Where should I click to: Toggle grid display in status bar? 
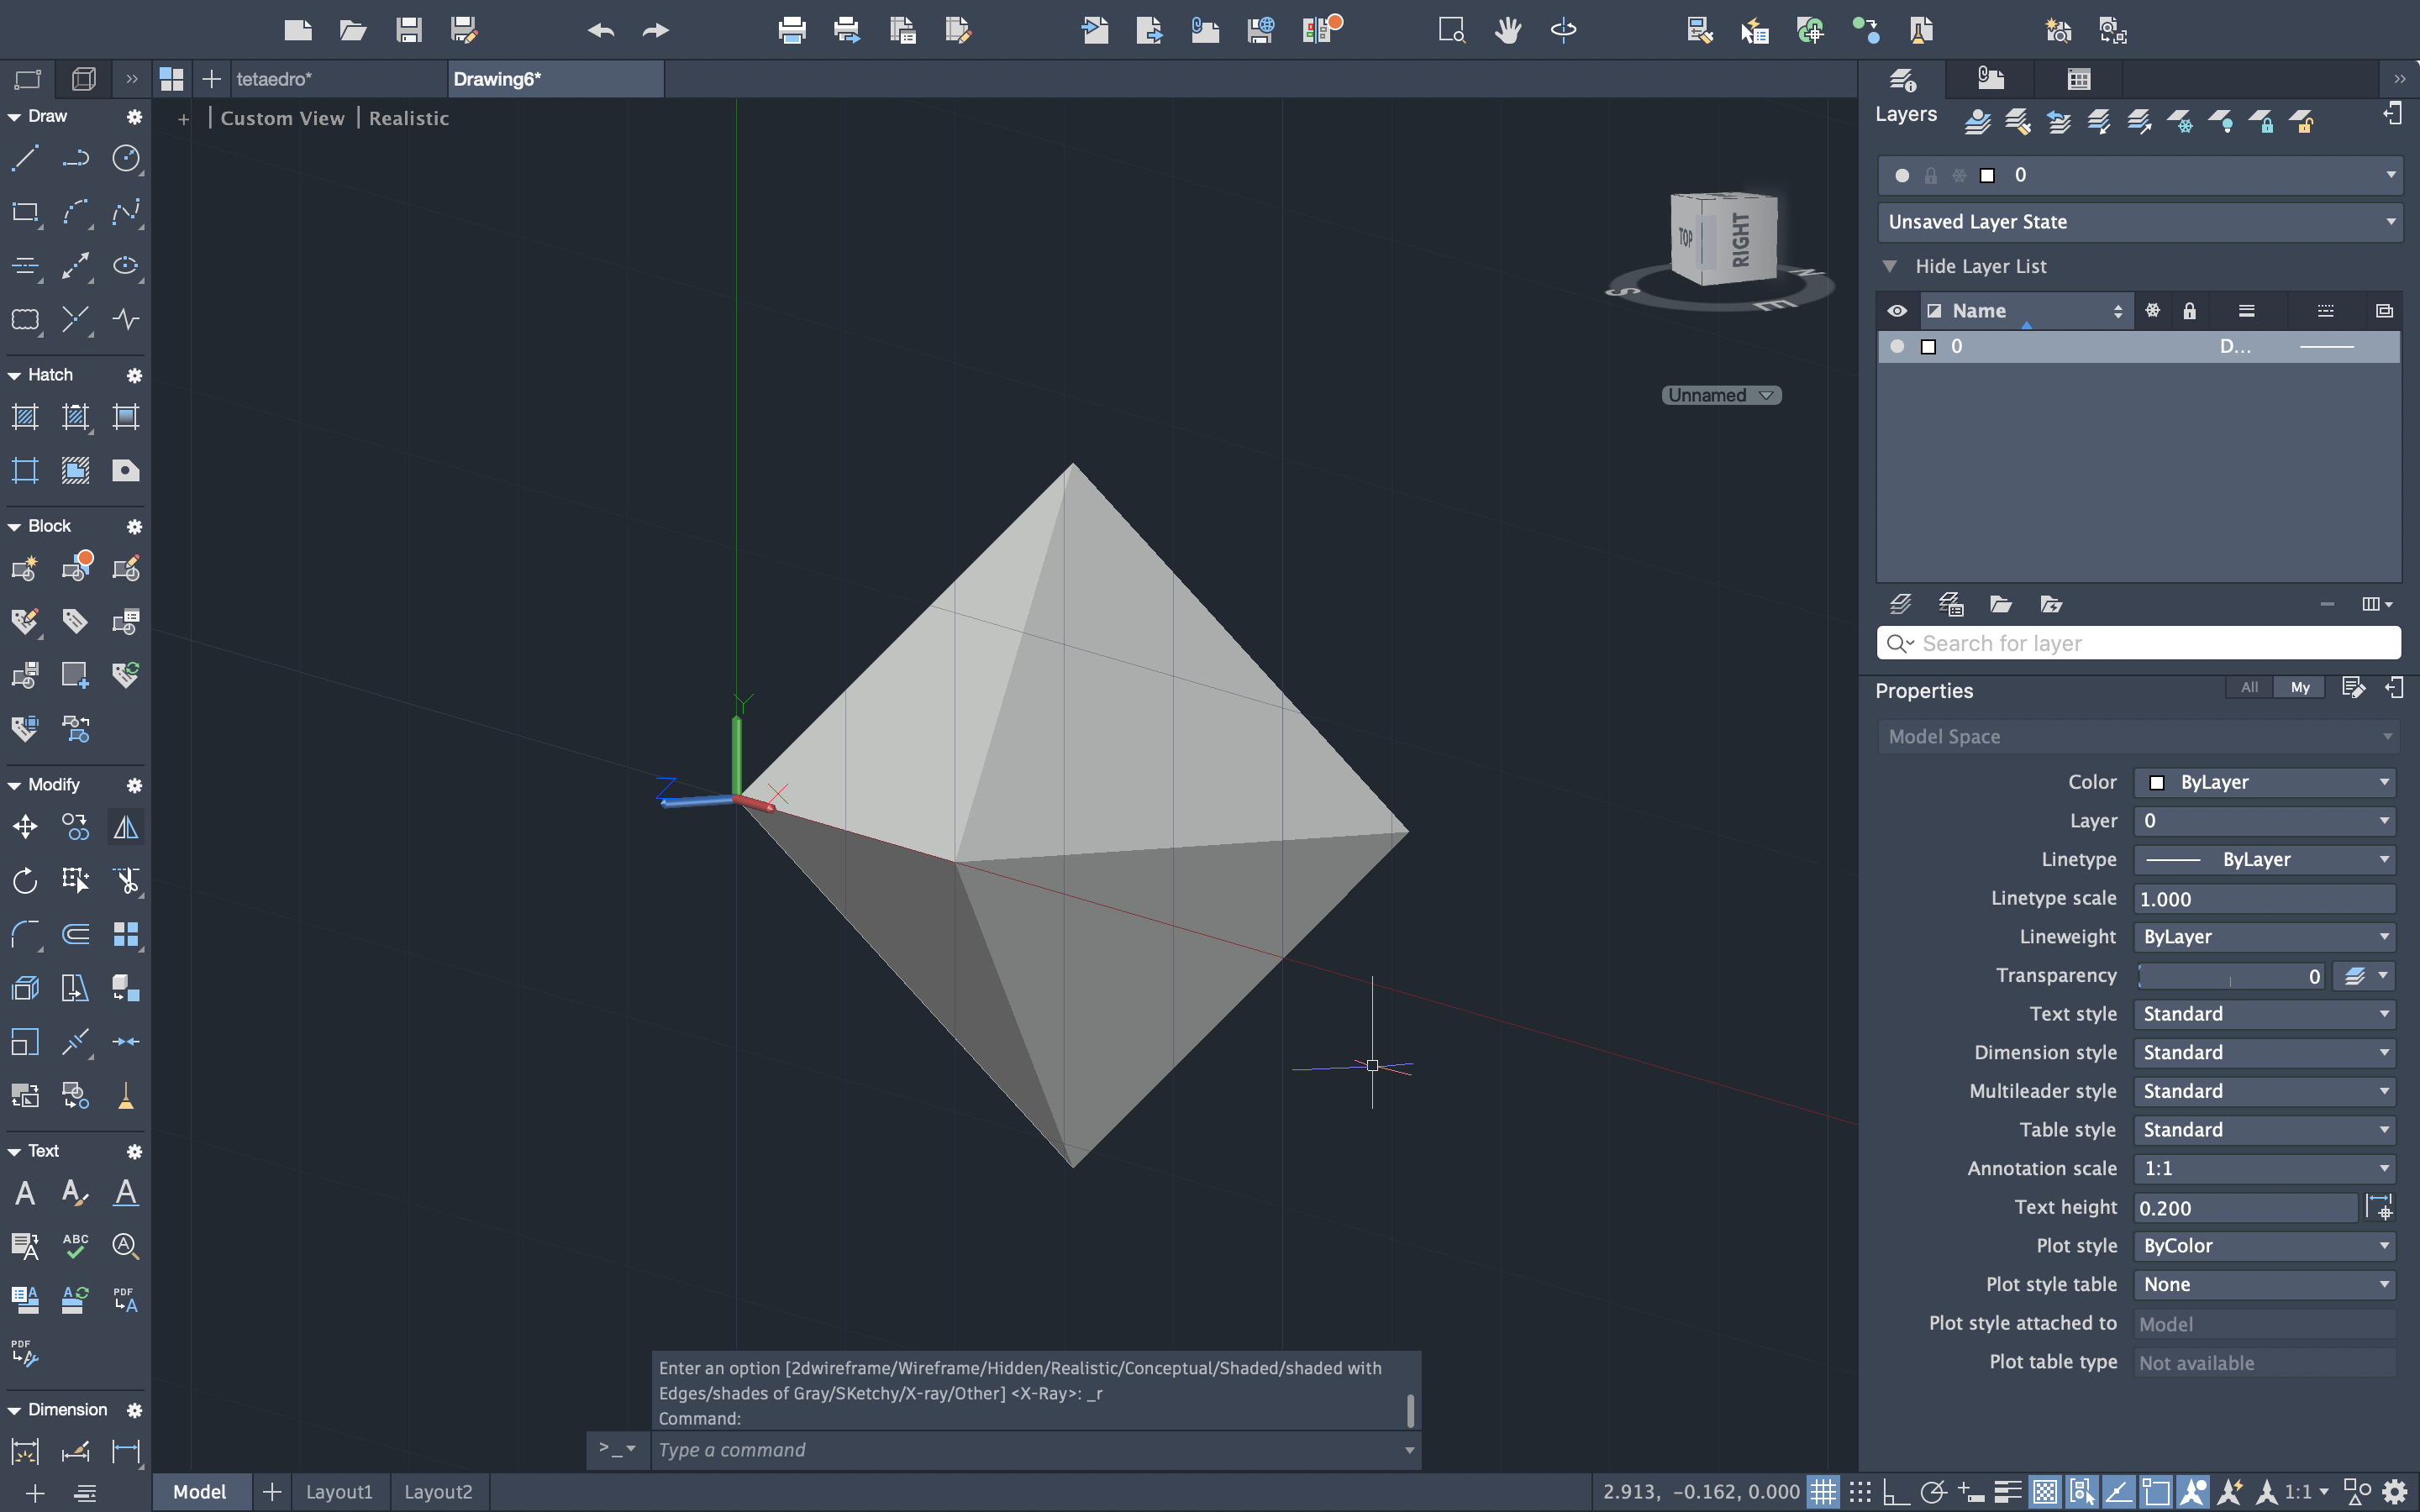pyautogui.click(x=1823, y=1492)
